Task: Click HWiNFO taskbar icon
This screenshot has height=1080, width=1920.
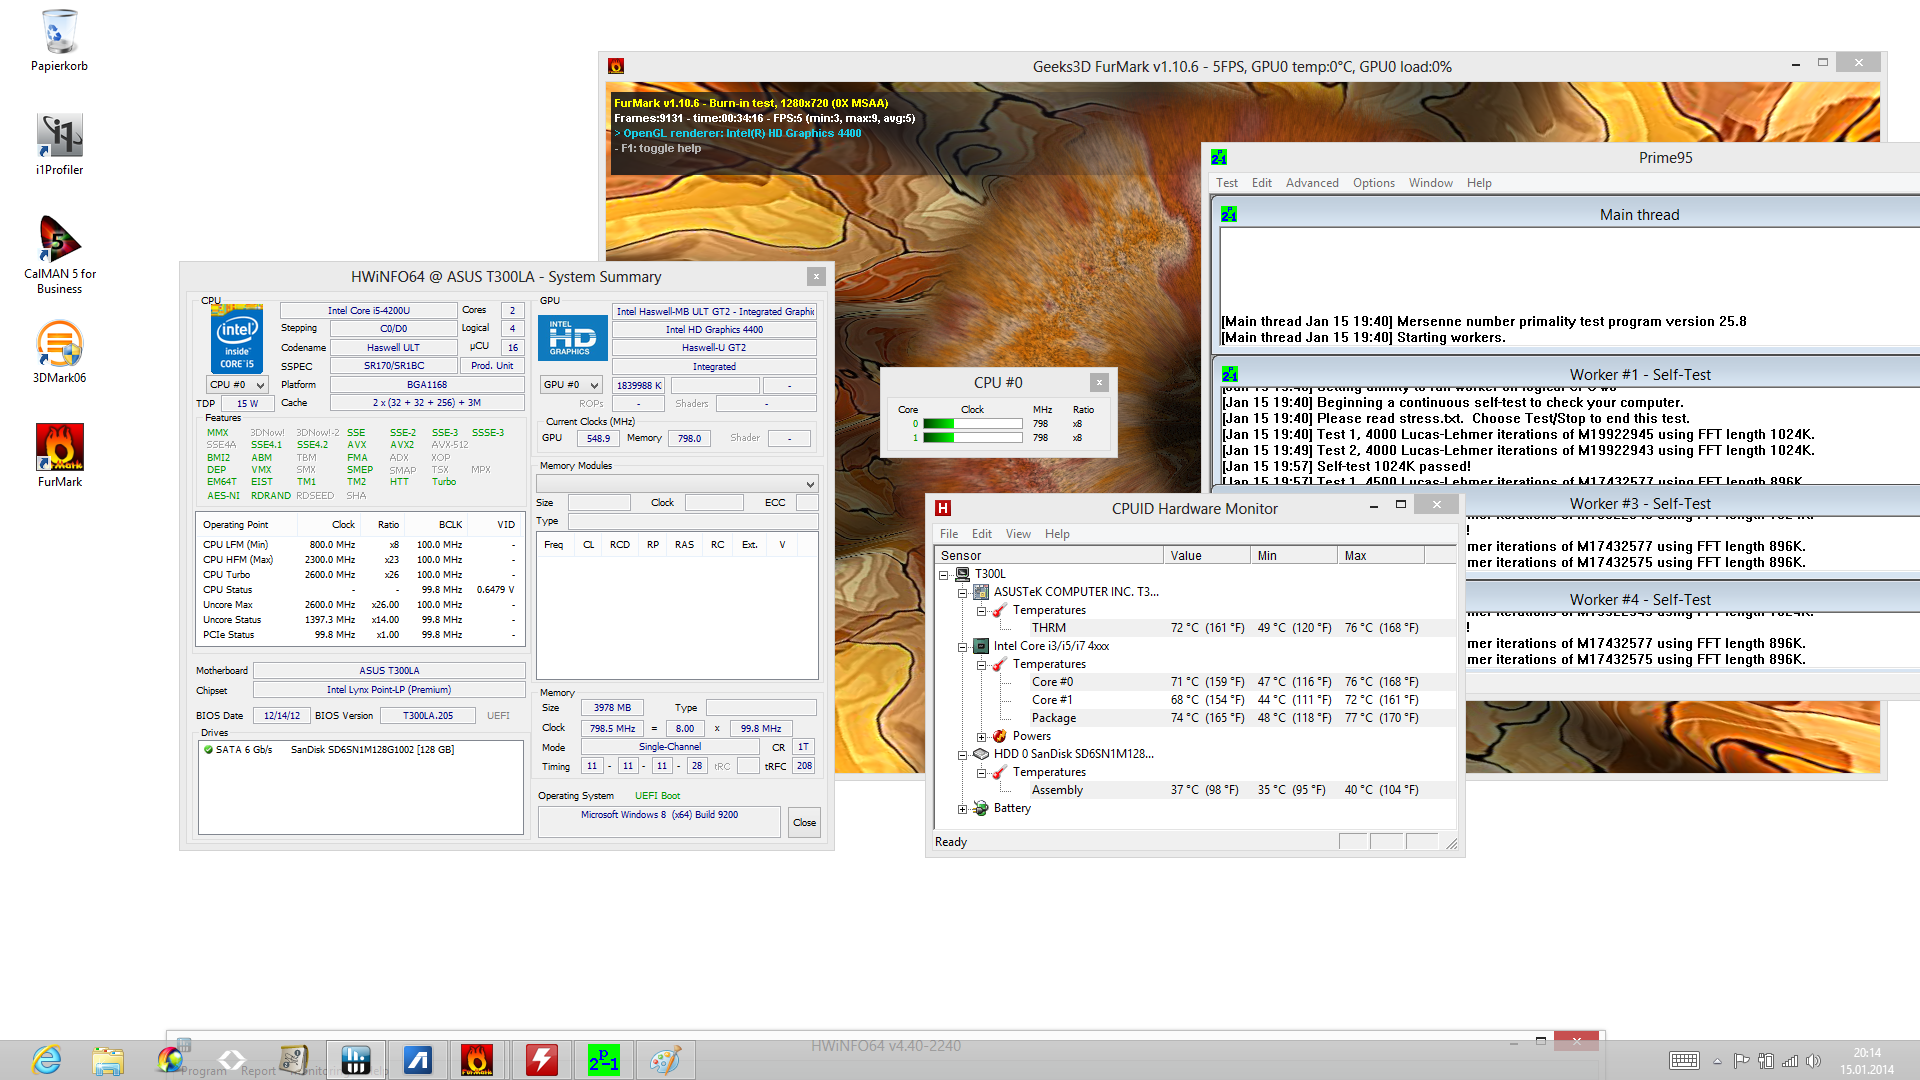Action: [355, 1060]
